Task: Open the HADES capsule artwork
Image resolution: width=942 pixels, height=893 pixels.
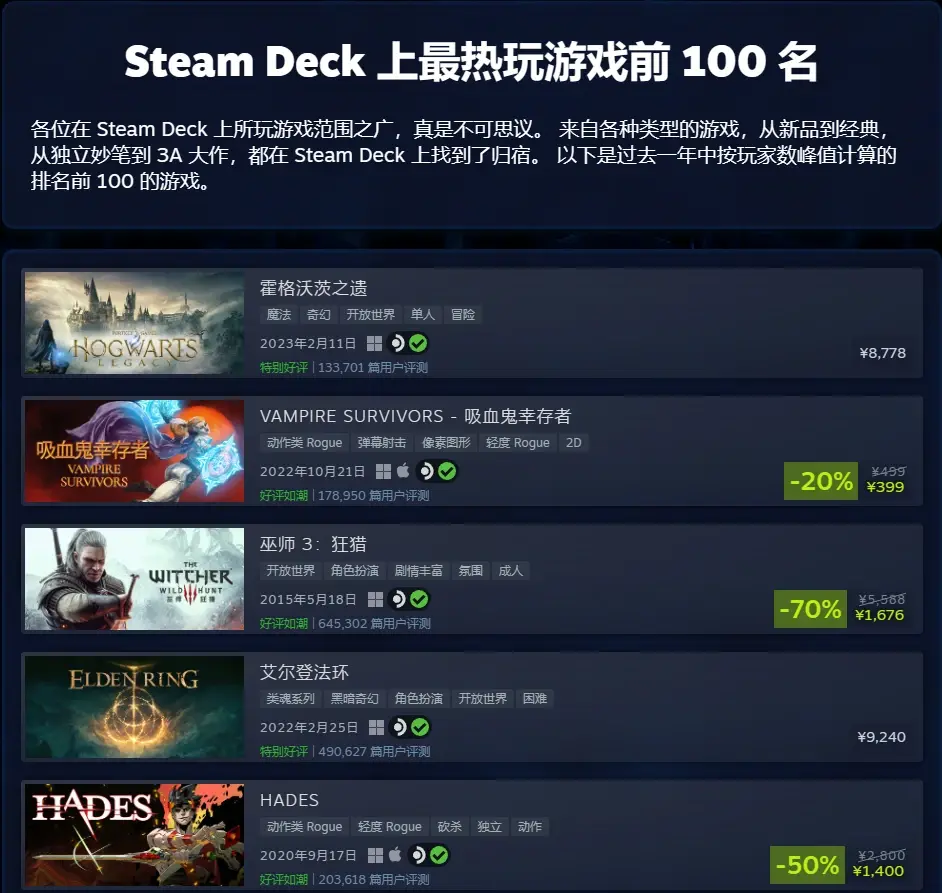Action: 135,835
